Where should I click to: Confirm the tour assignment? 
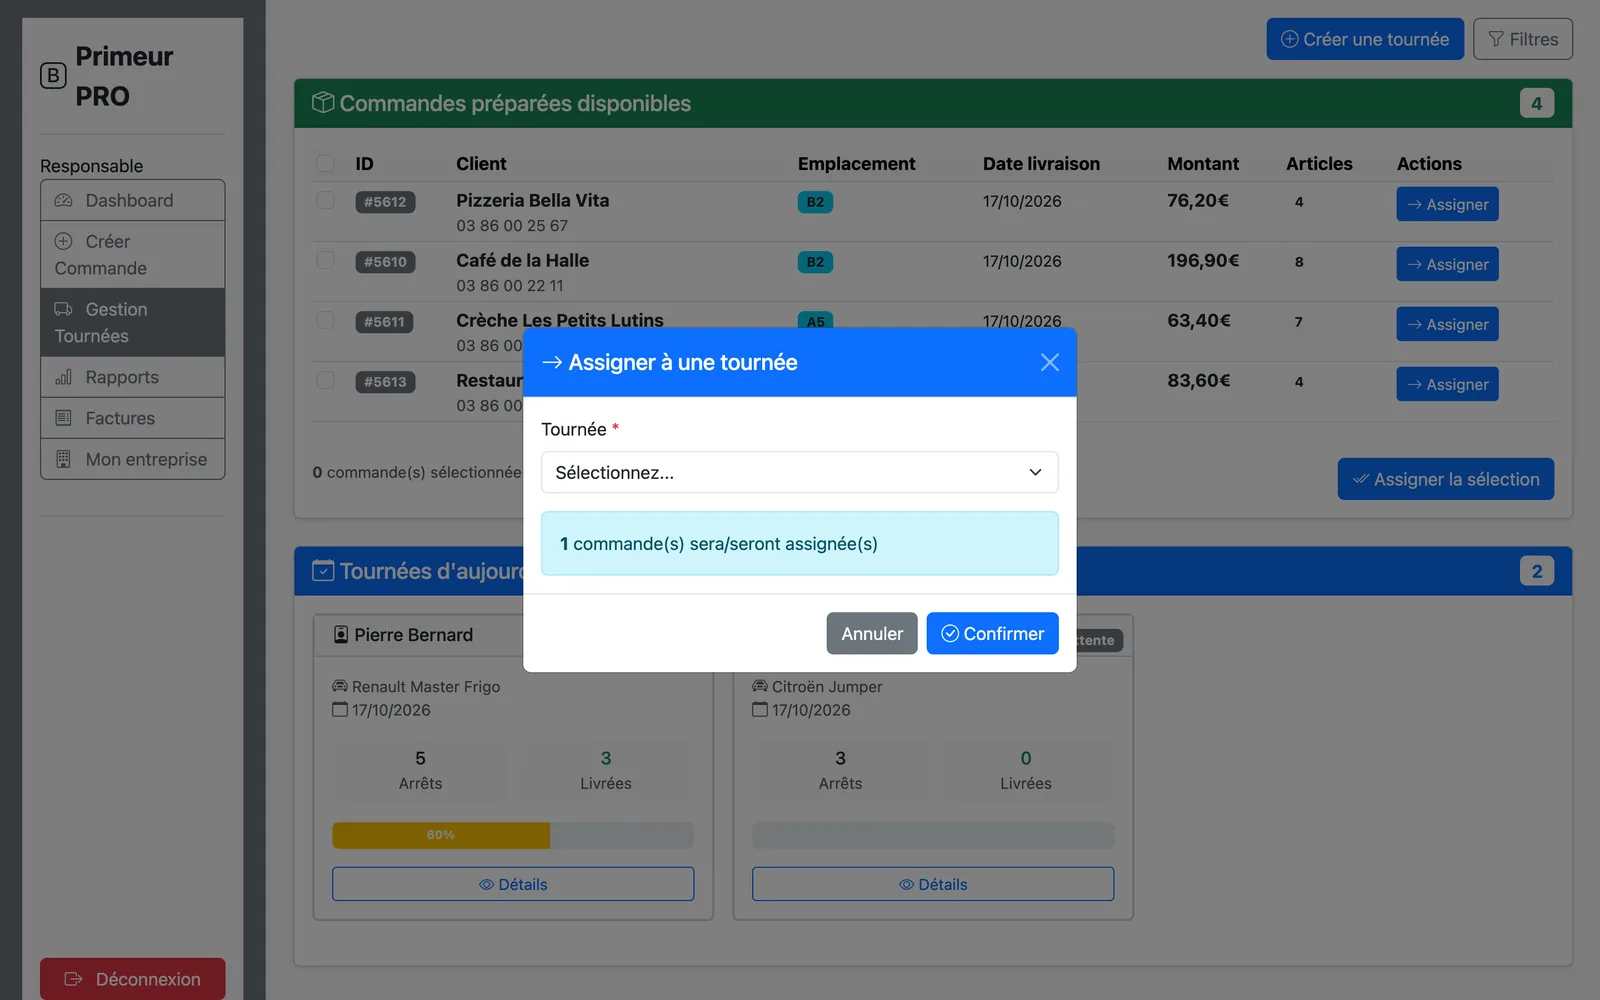[992, 633]
